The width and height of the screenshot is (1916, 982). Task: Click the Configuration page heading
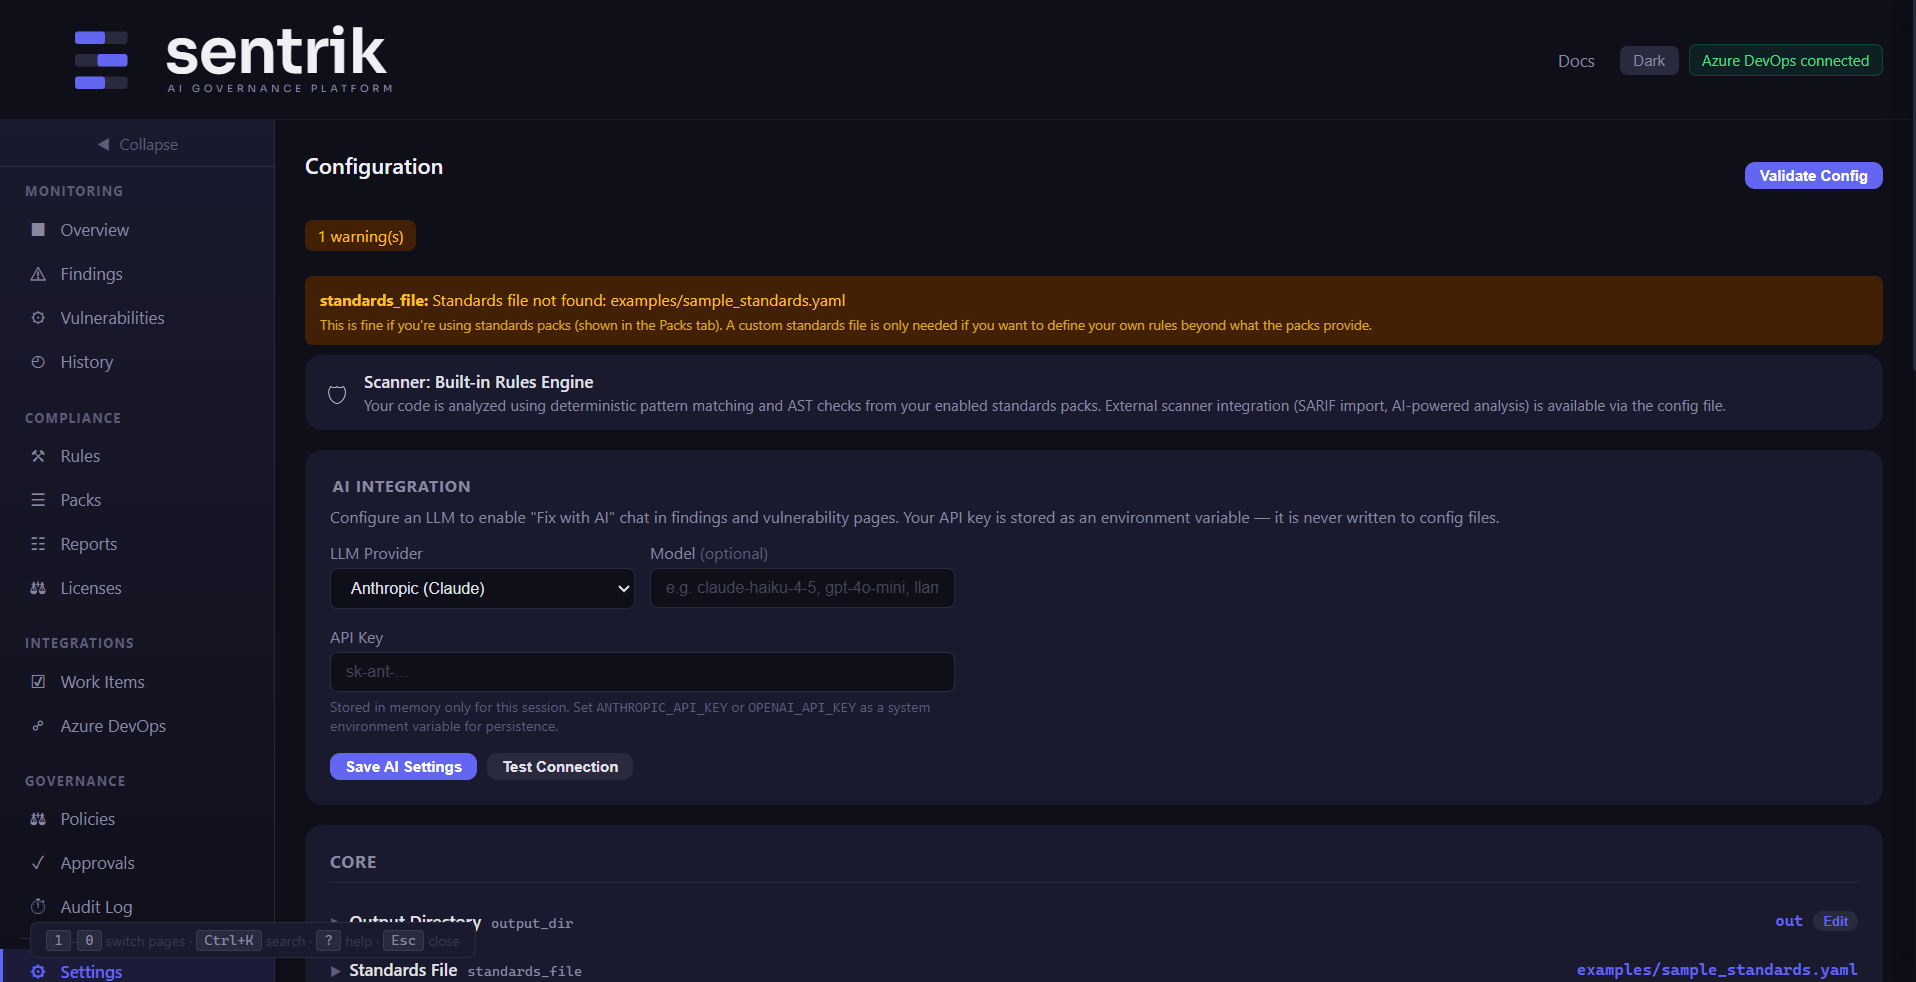[374, 167]
